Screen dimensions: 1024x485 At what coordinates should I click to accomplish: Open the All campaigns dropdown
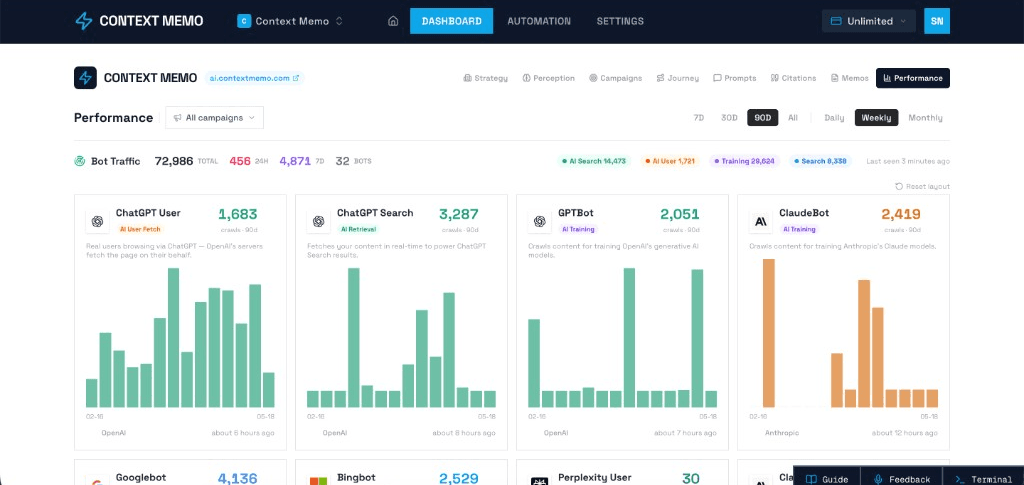(x=214, y=117)
